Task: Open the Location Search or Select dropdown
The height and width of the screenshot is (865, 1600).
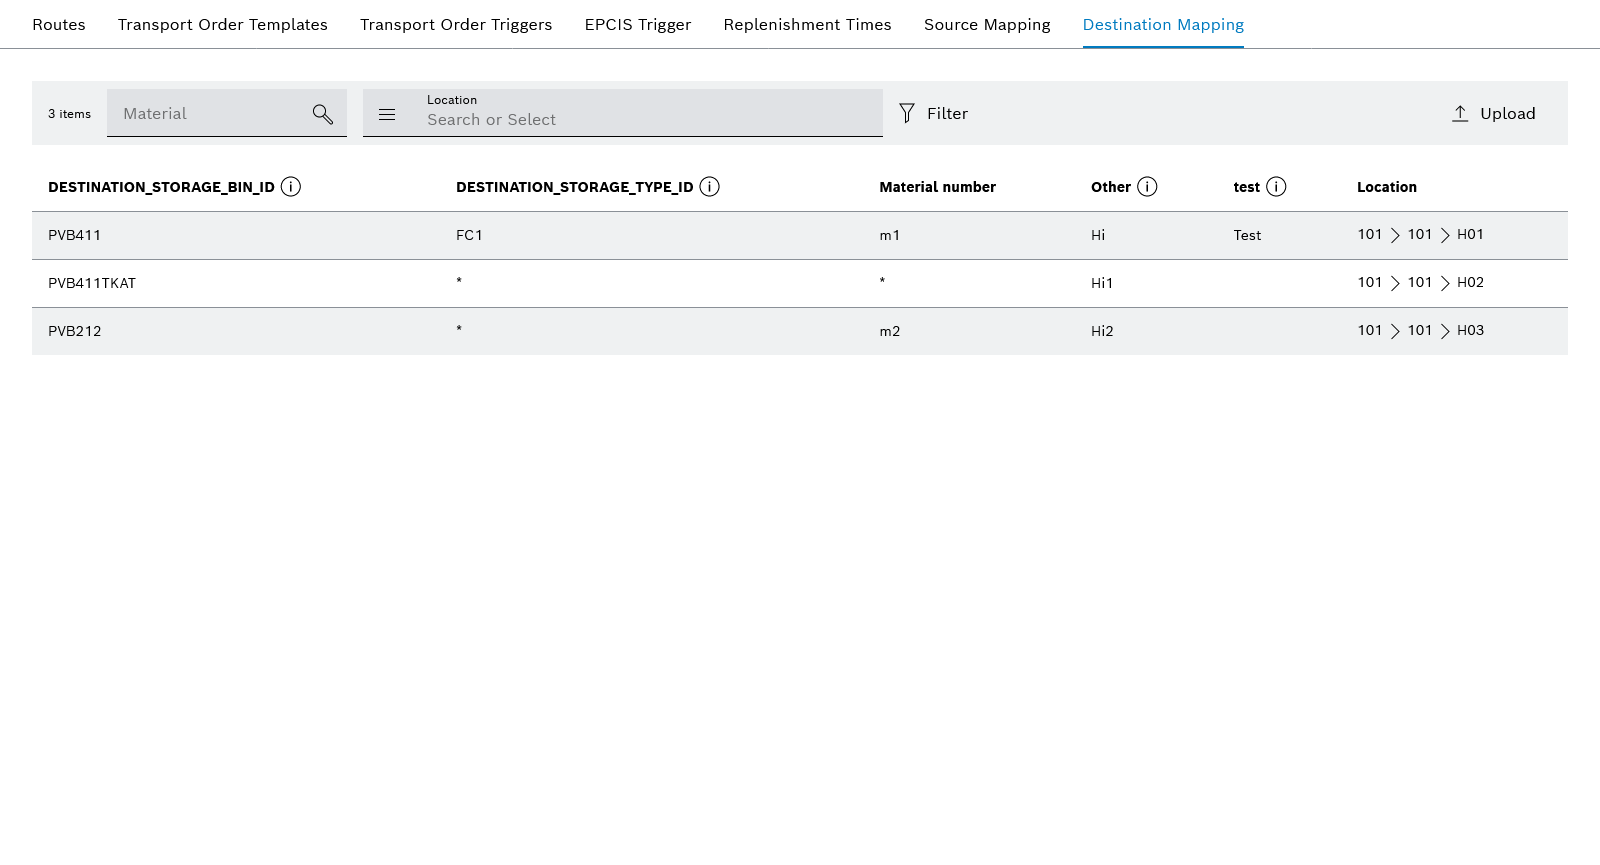Action: (623, 113)
